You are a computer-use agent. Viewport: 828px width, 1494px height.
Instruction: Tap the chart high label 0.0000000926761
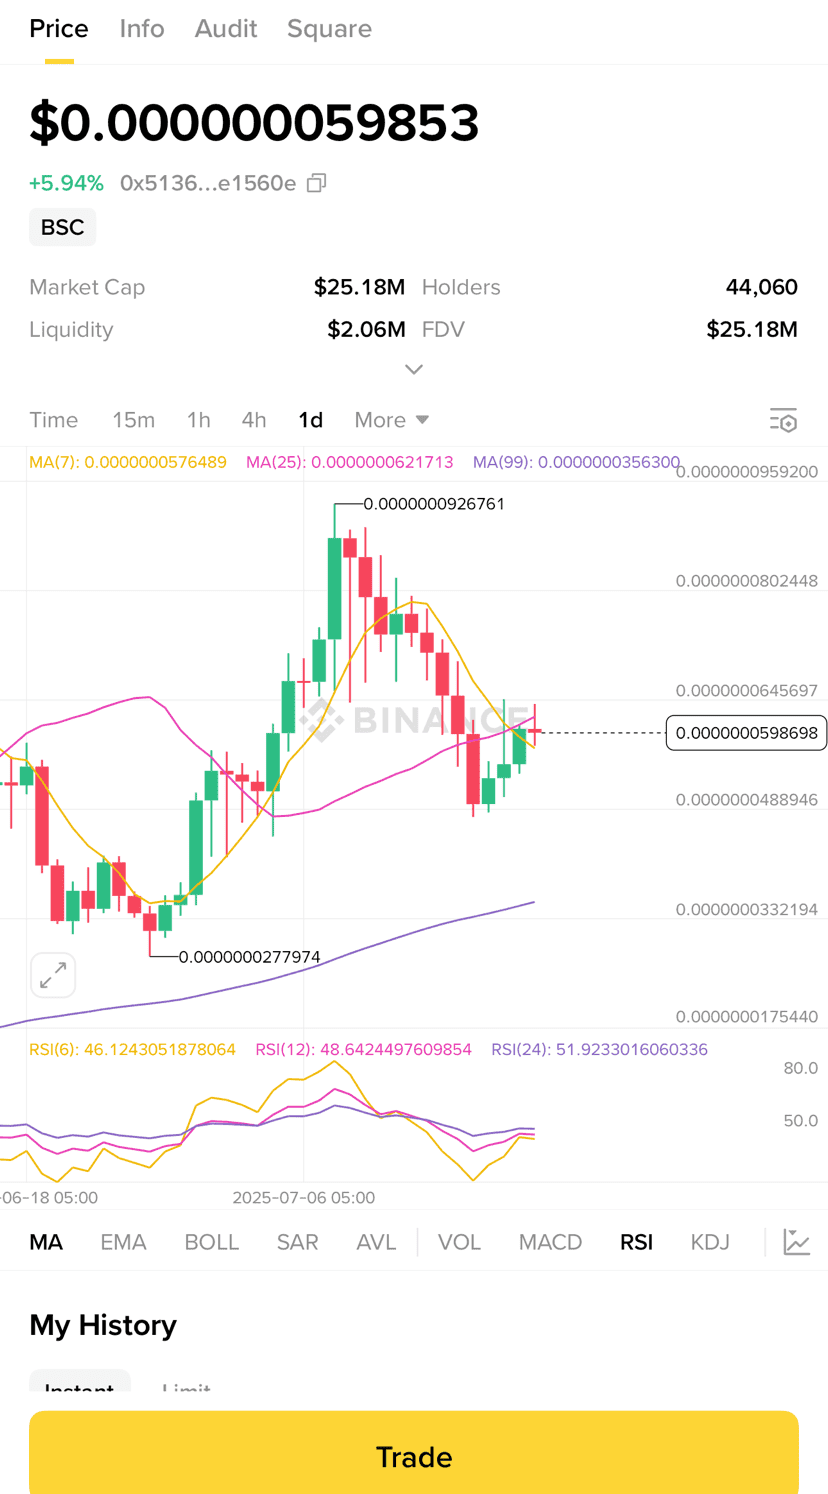434,504
